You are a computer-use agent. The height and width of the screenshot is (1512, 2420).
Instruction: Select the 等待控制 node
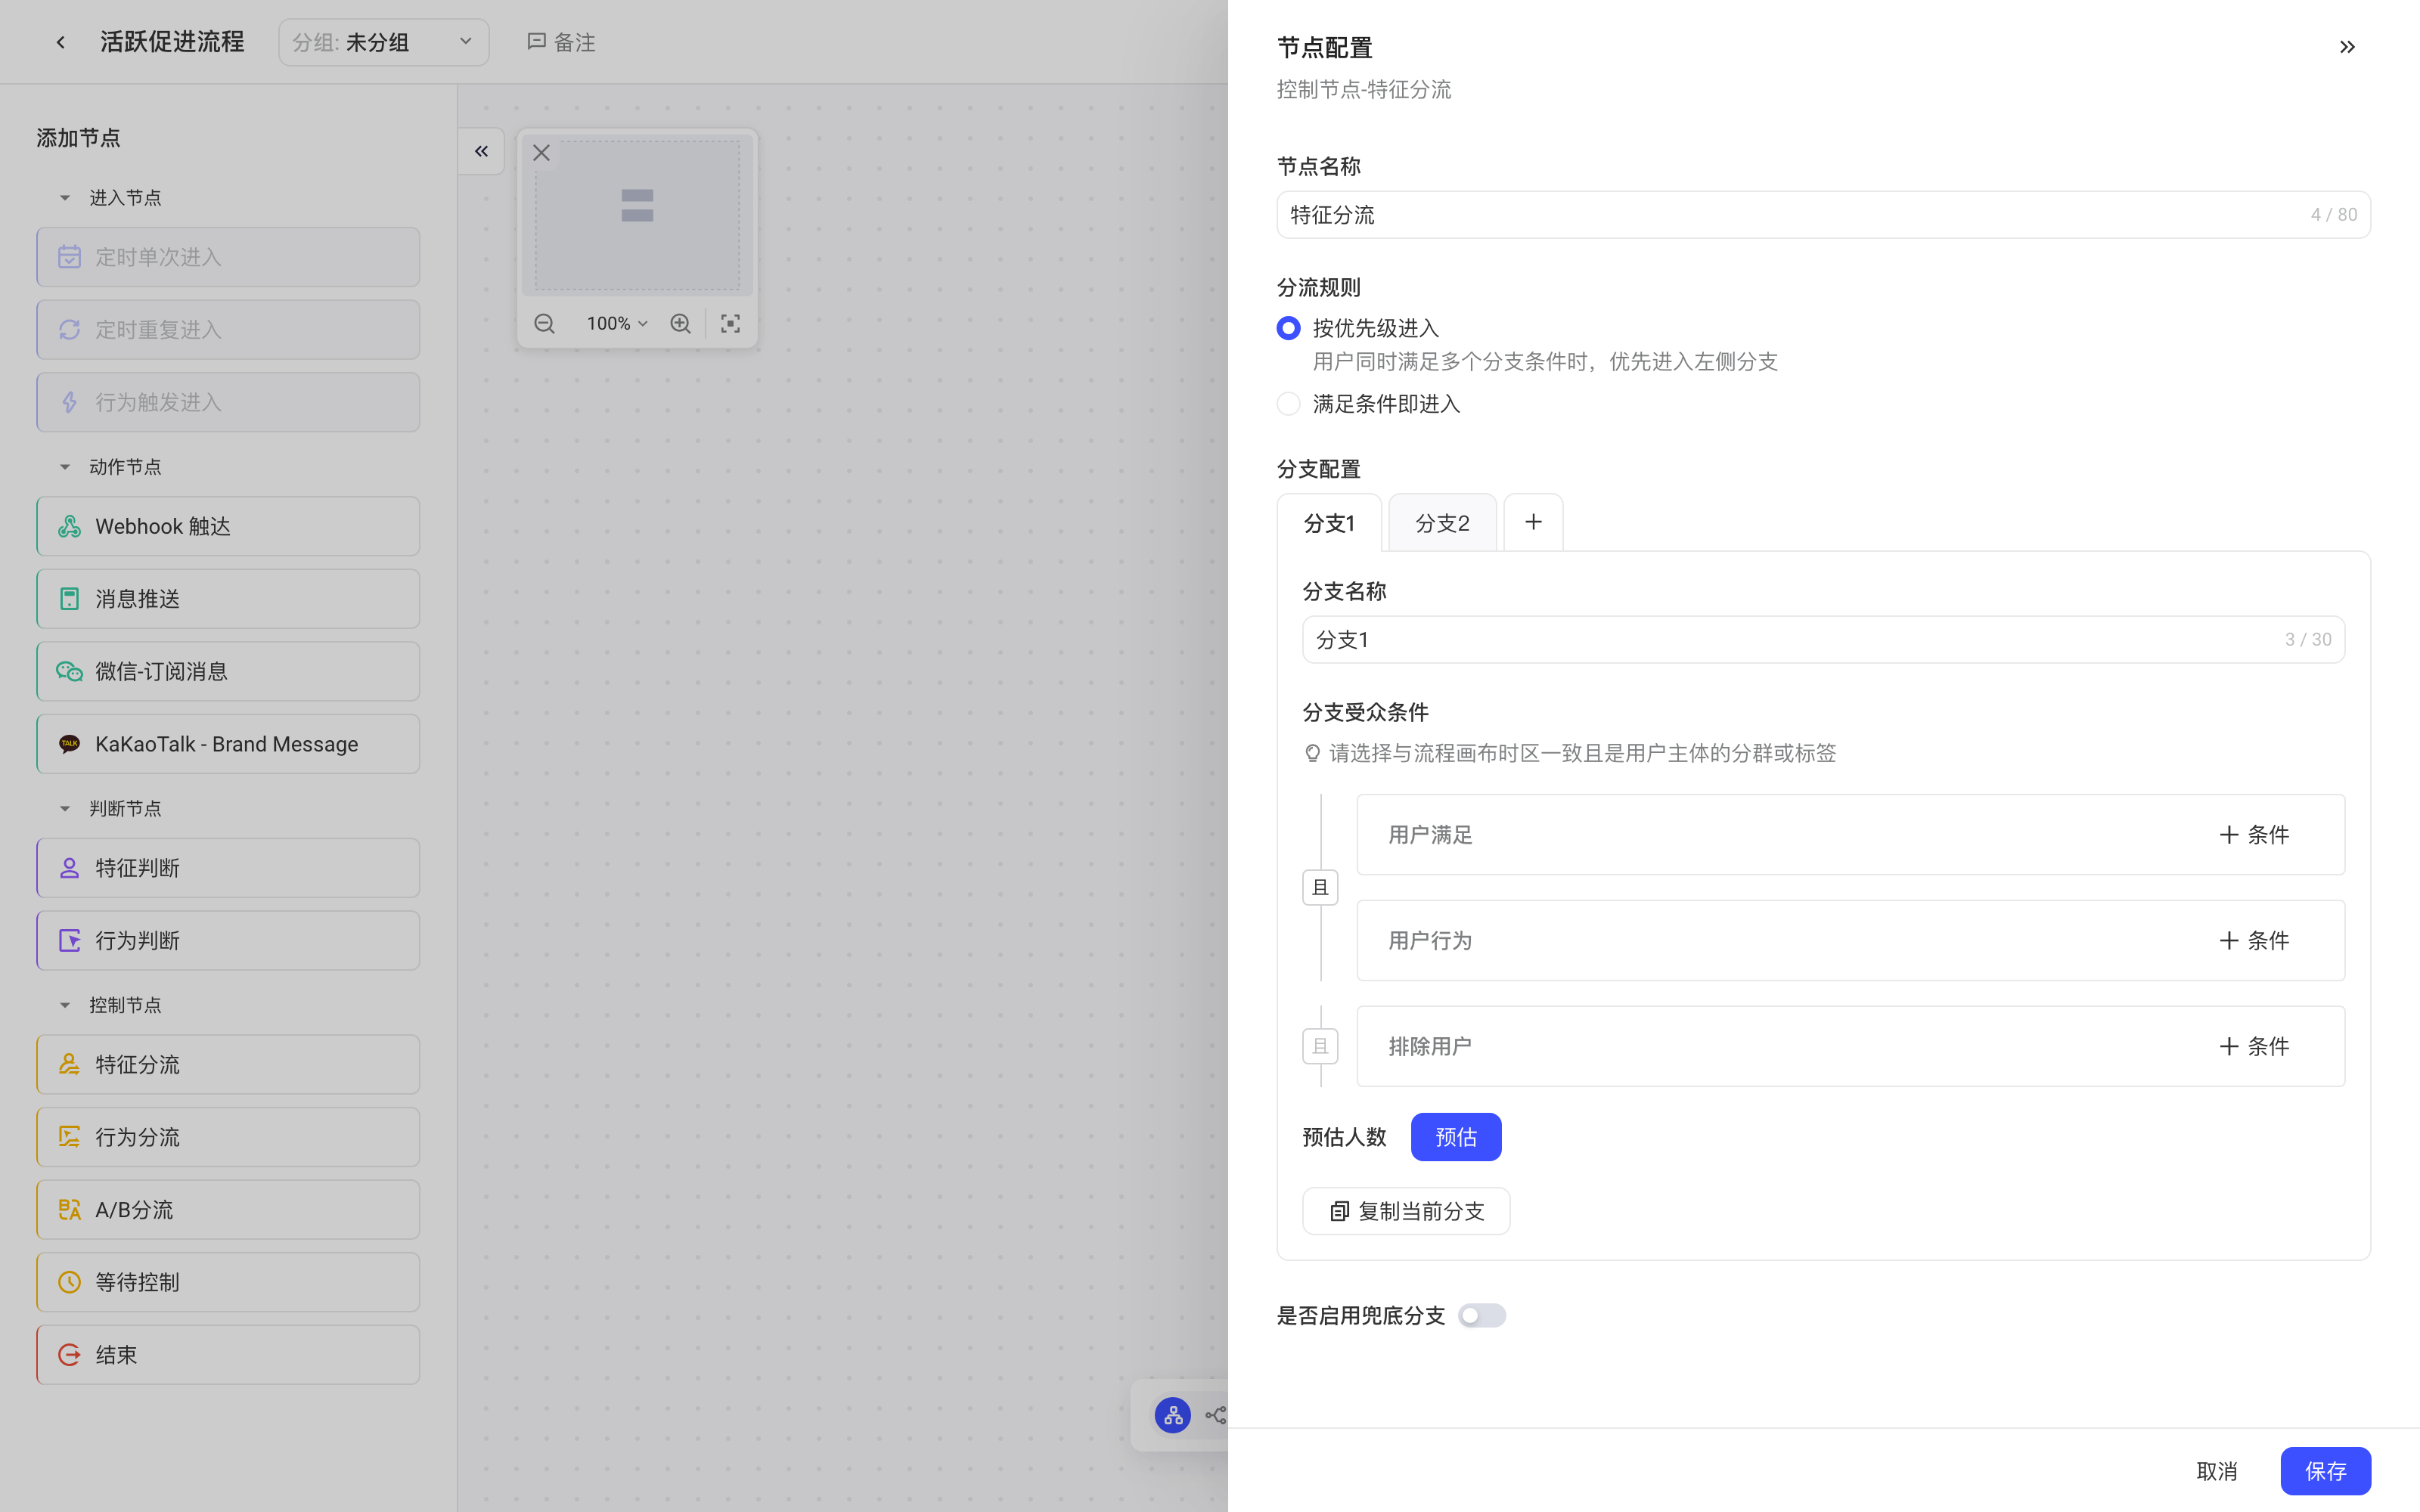click(228, 1282)
